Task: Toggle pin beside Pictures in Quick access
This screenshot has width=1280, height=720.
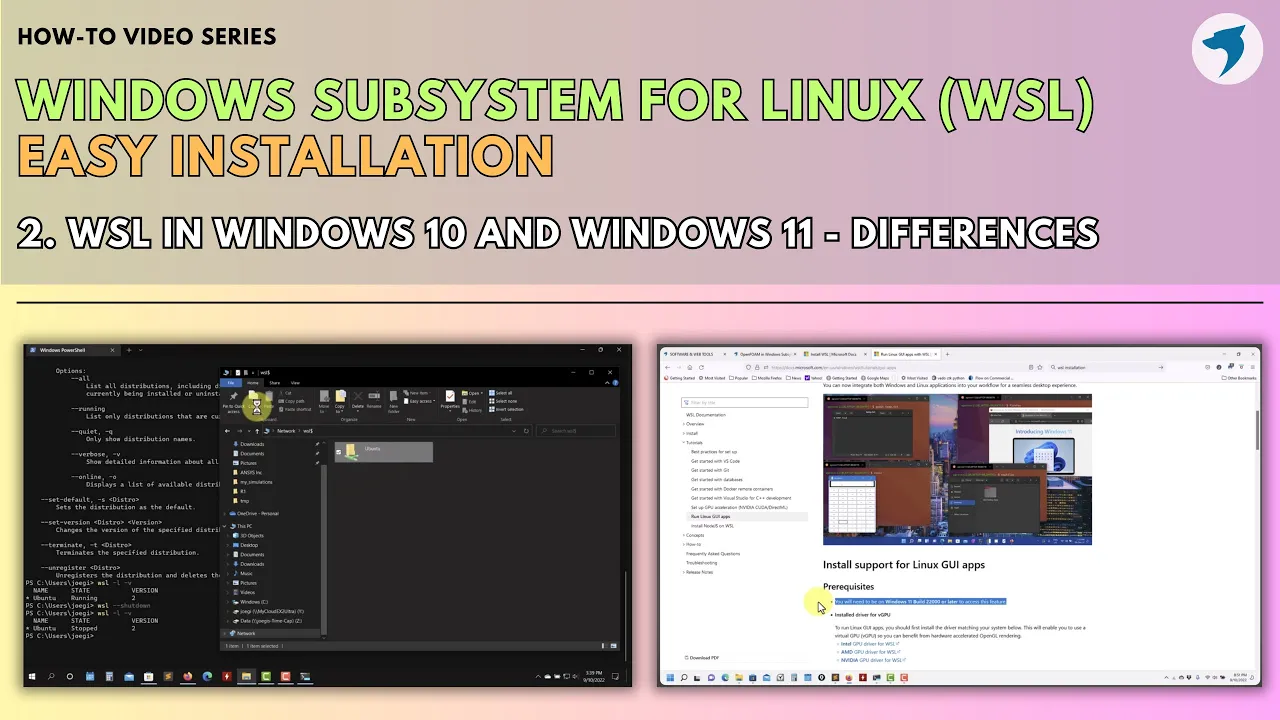Action: coord(317,463)
